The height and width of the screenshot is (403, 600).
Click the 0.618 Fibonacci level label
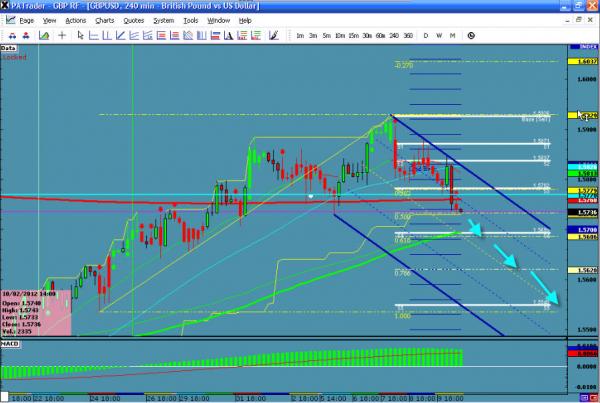coord(403,240)
